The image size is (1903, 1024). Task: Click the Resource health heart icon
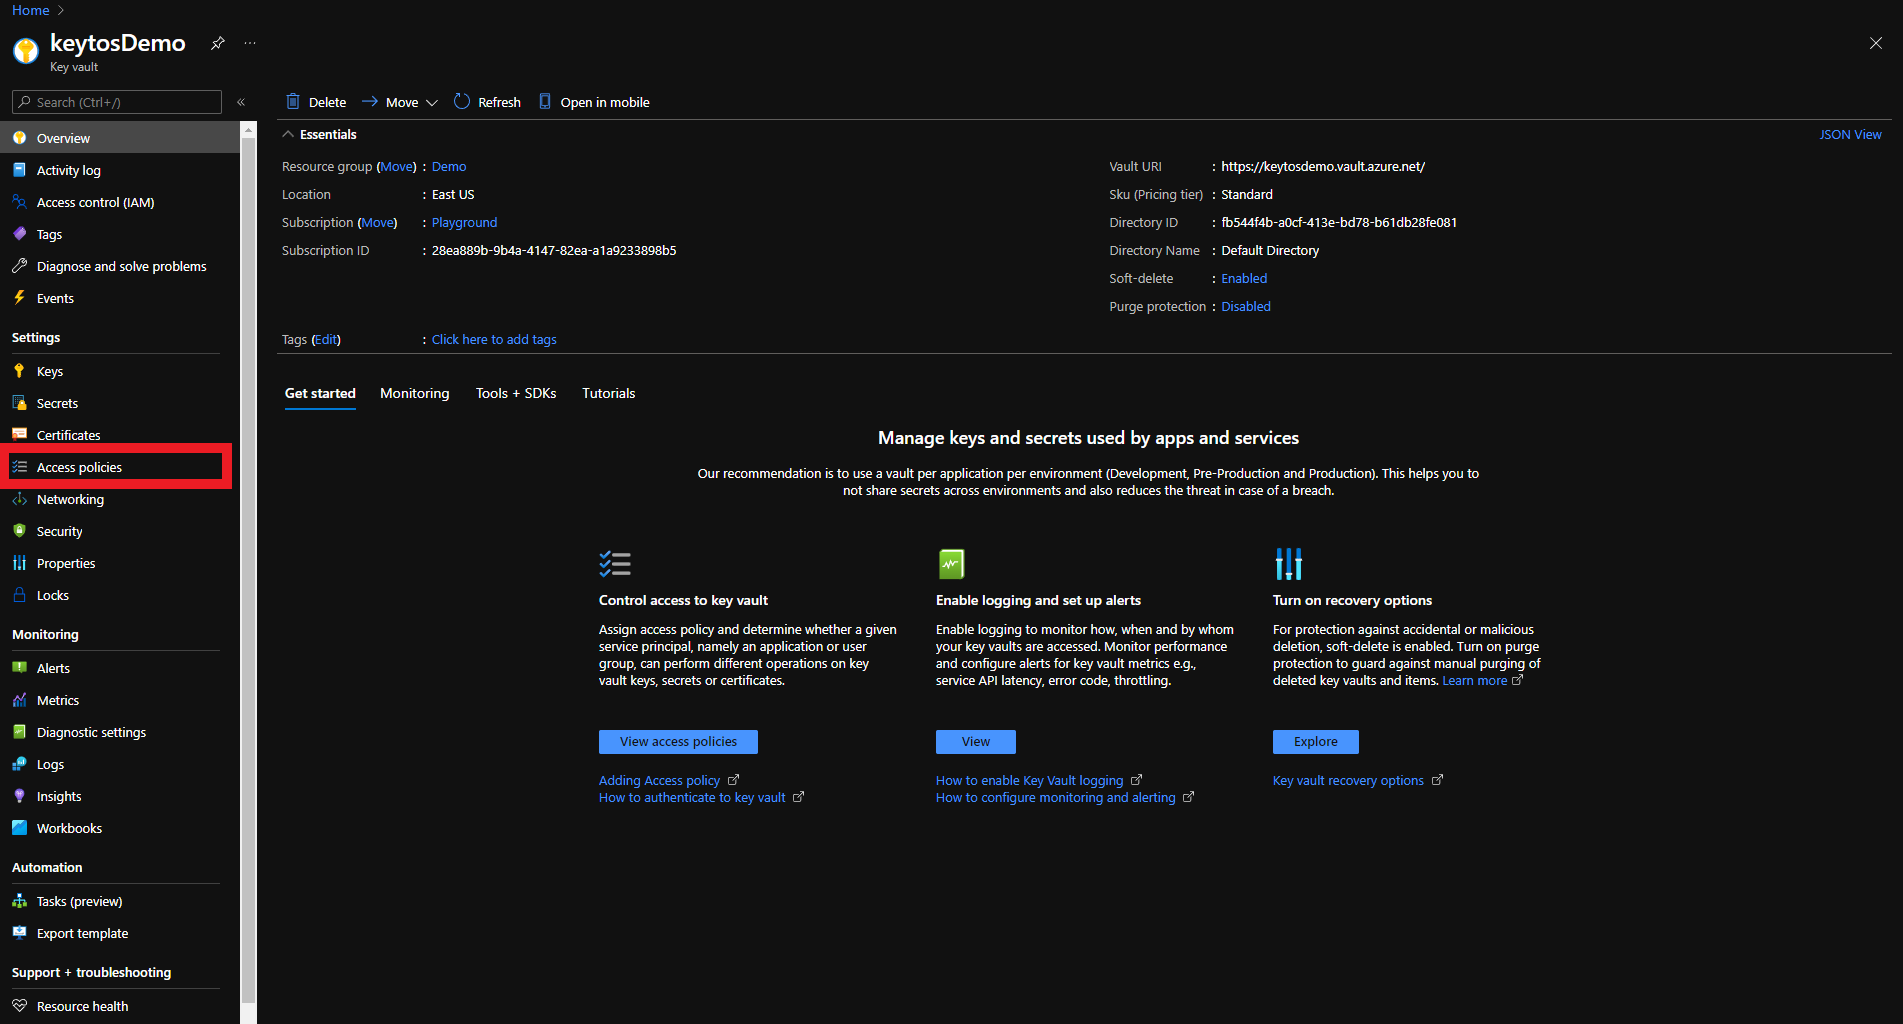tap(19, 1006)
